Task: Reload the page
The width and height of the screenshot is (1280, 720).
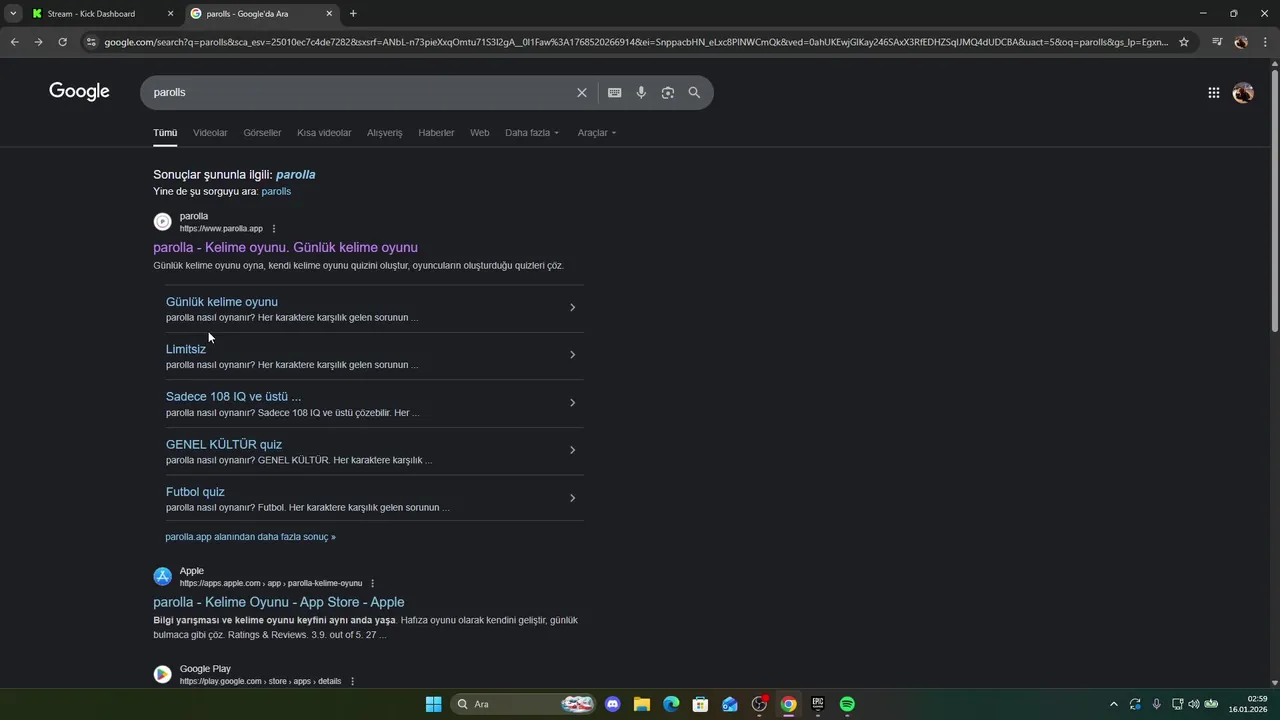Action: 62,42
